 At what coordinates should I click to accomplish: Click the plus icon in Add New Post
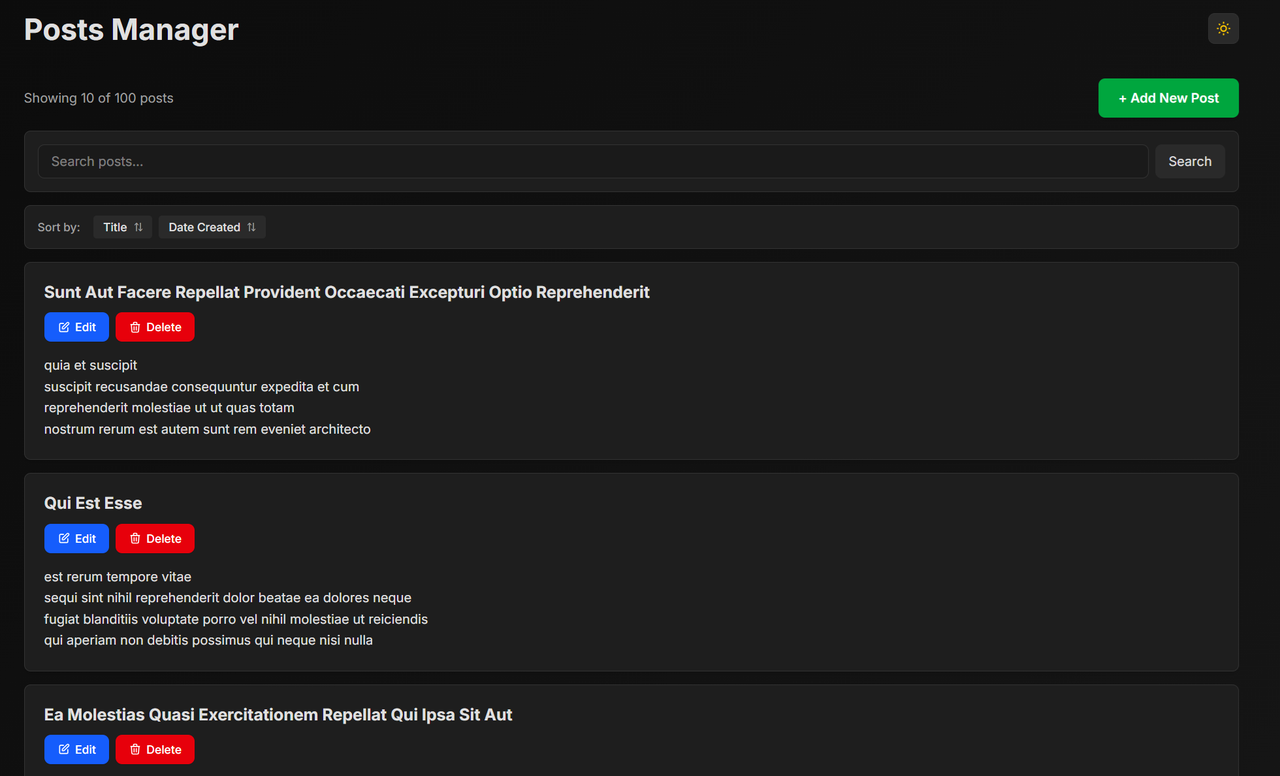(x=1124, y=97)
